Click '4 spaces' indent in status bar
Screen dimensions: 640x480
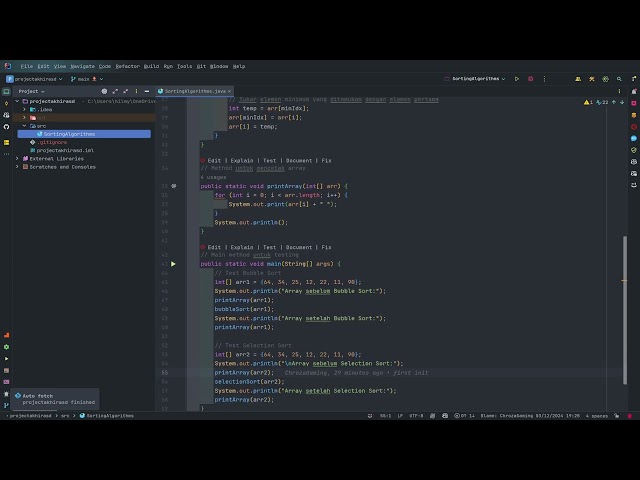point(597,416)
